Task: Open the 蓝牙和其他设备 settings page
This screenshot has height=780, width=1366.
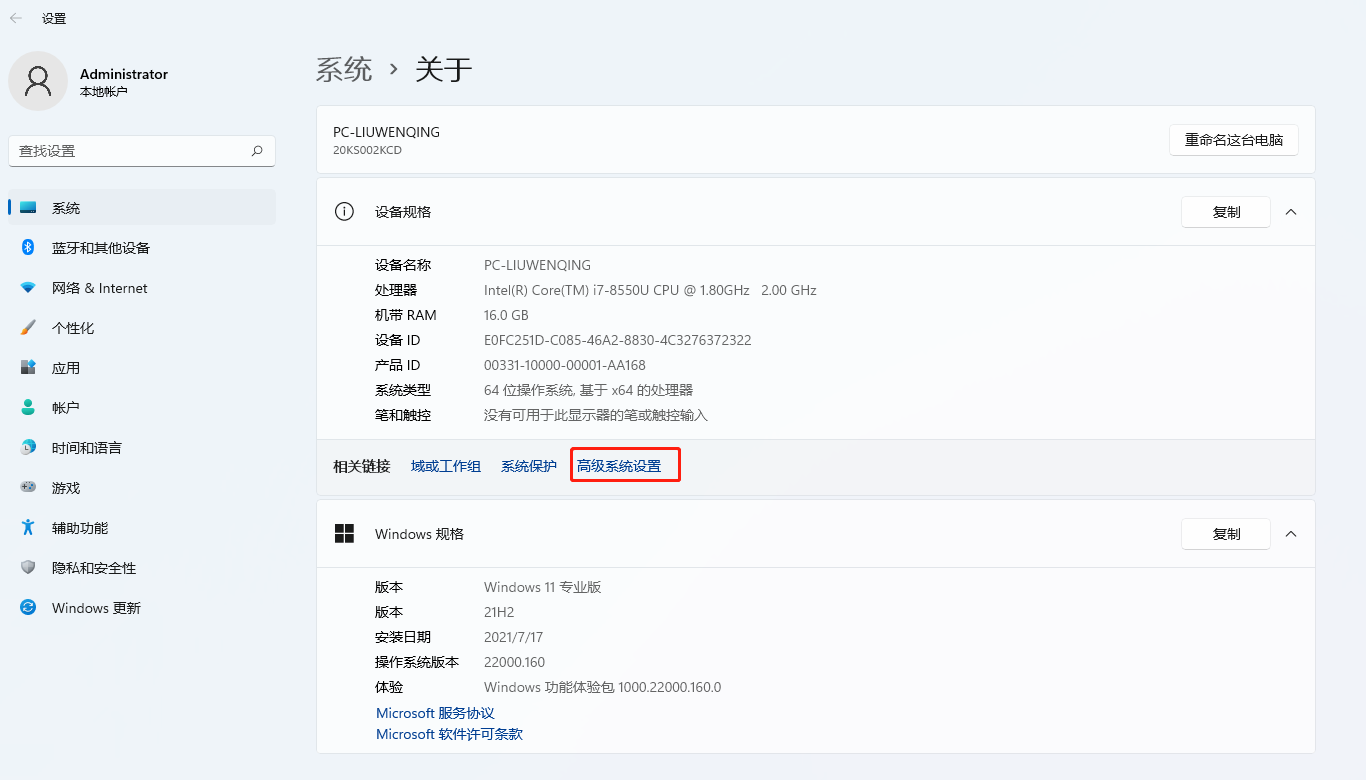Action: coord(142,248)
